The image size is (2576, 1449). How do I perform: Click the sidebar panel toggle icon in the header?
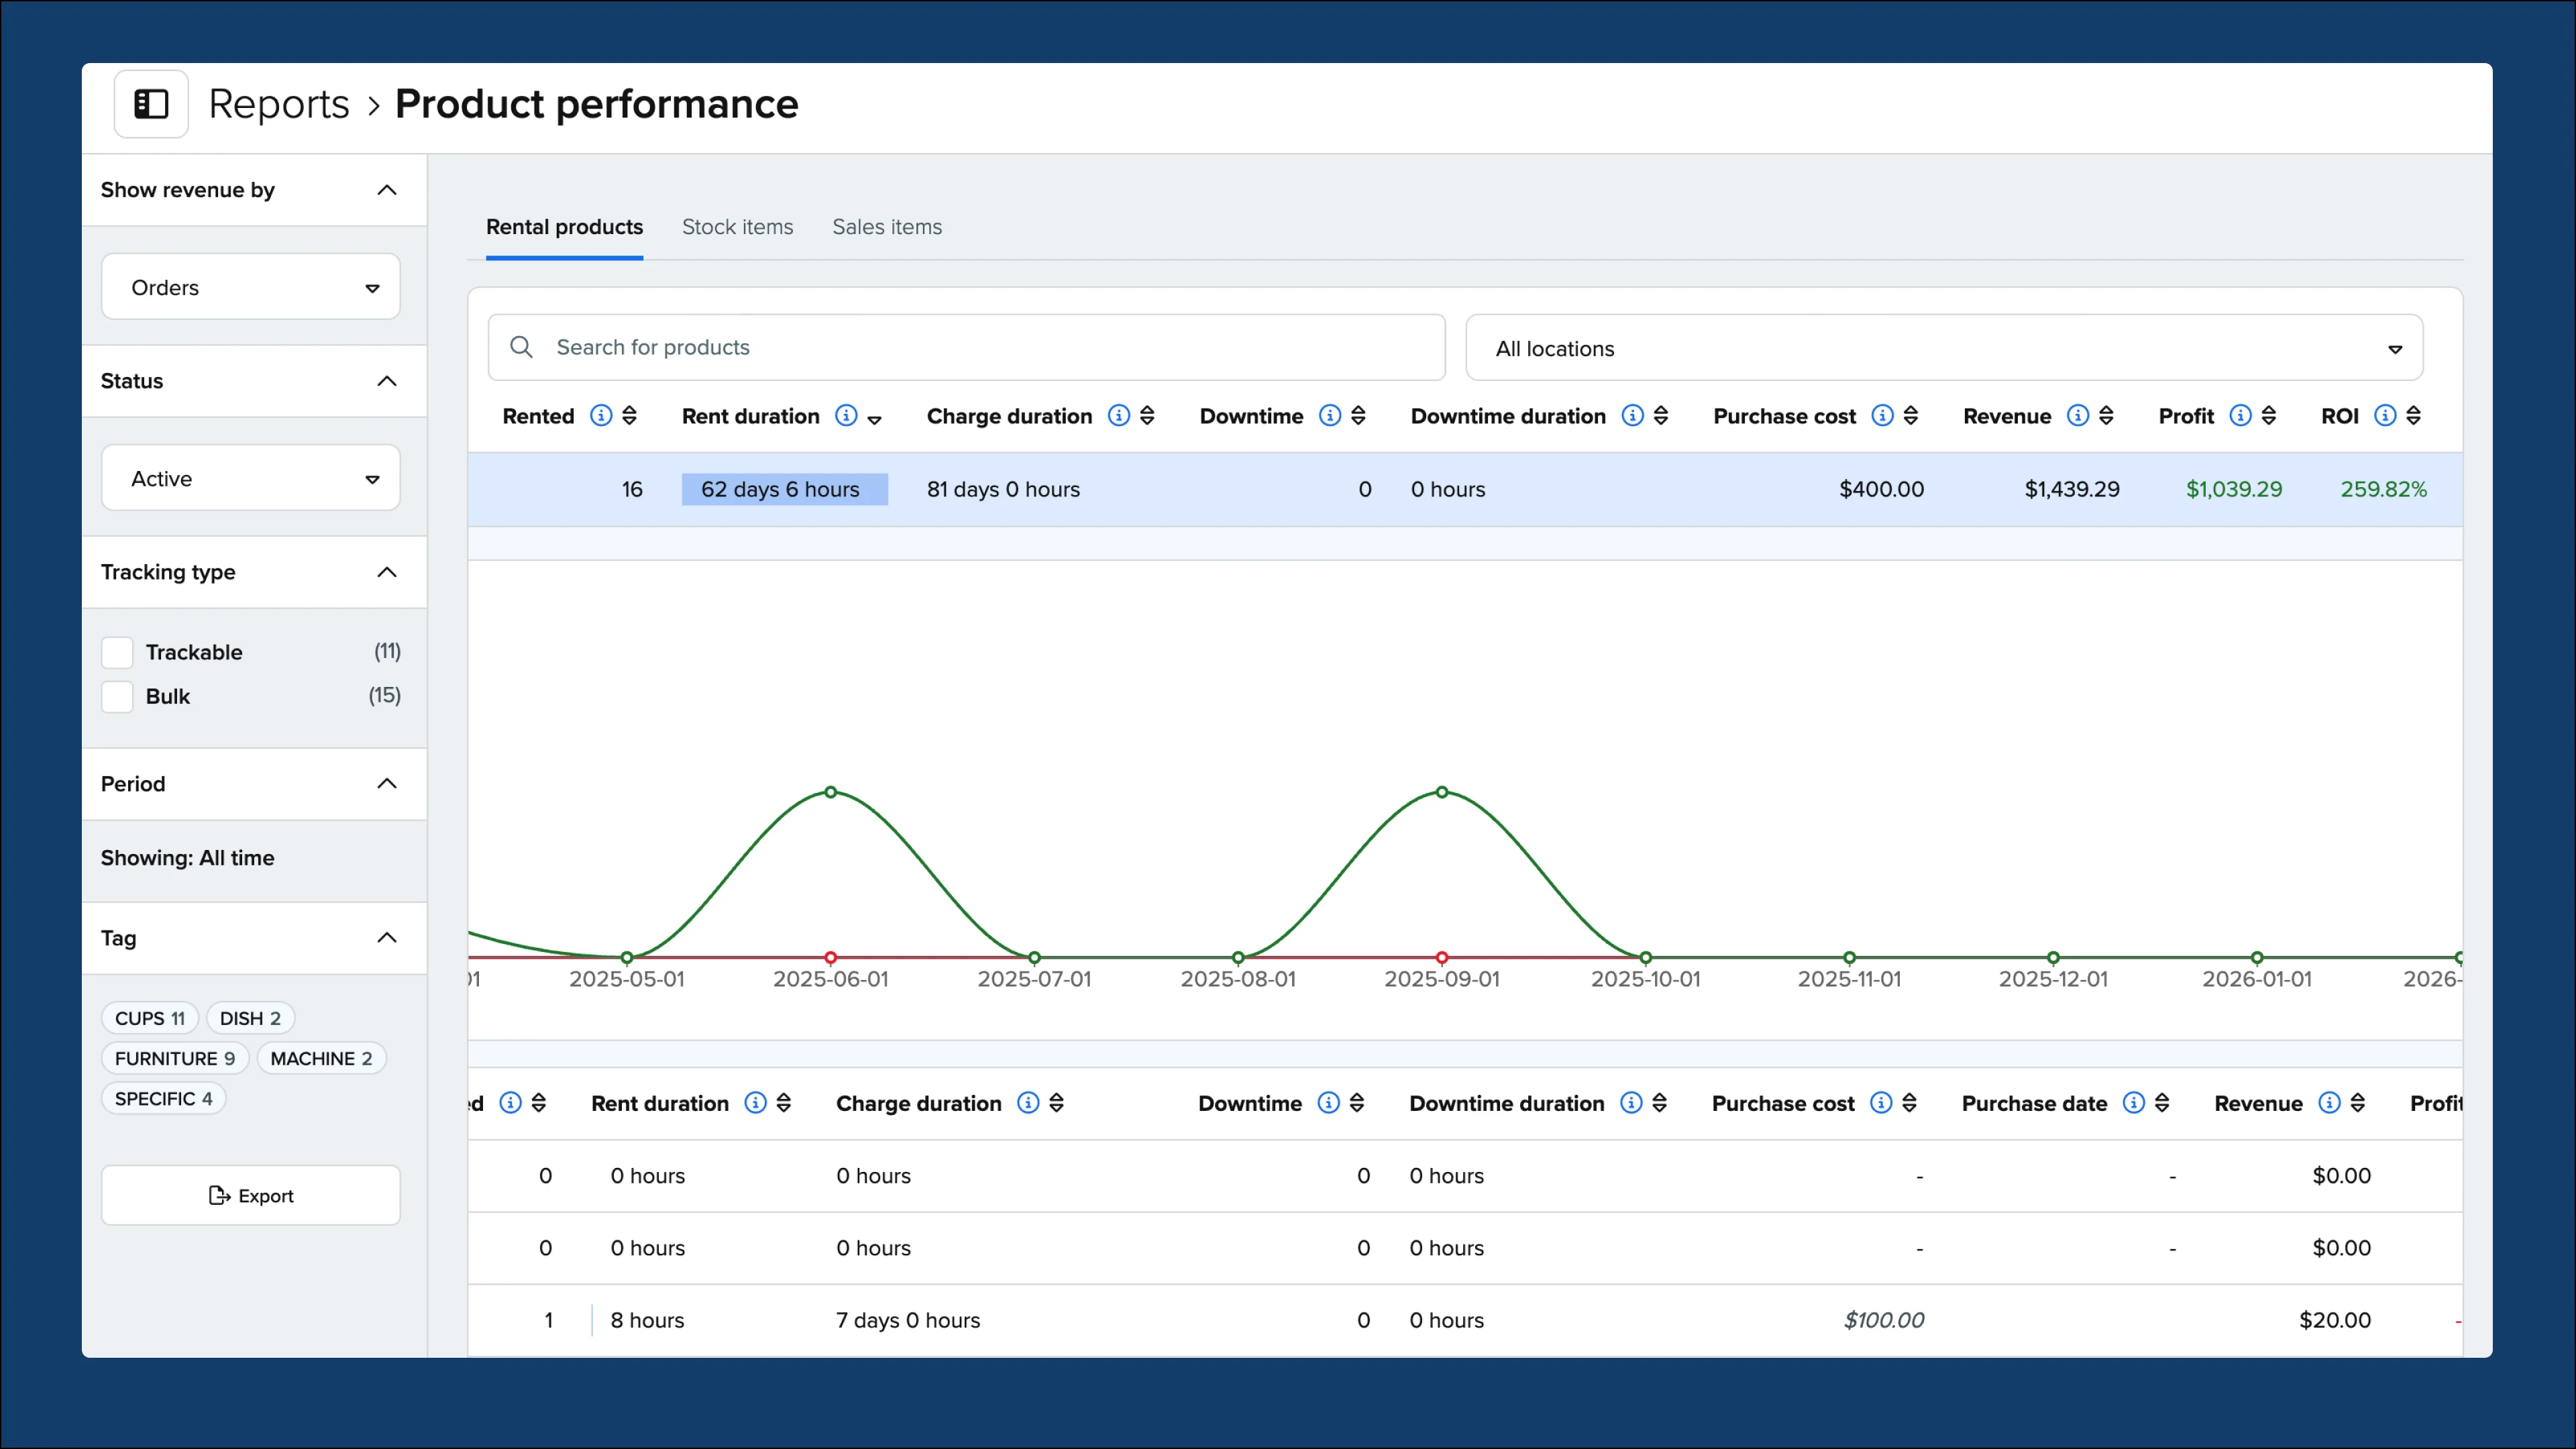coord(151,103)
